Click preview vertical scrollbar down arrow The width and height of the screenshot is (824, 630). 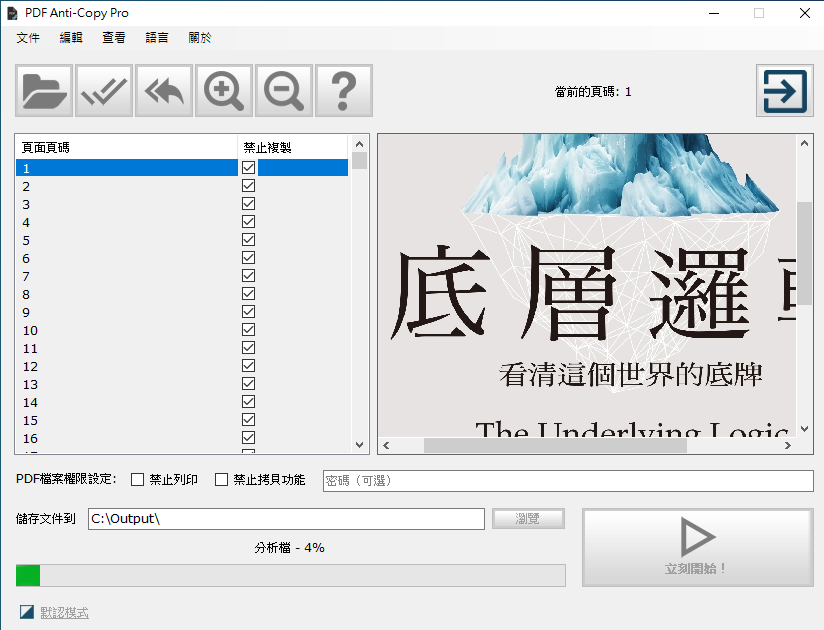804,429
